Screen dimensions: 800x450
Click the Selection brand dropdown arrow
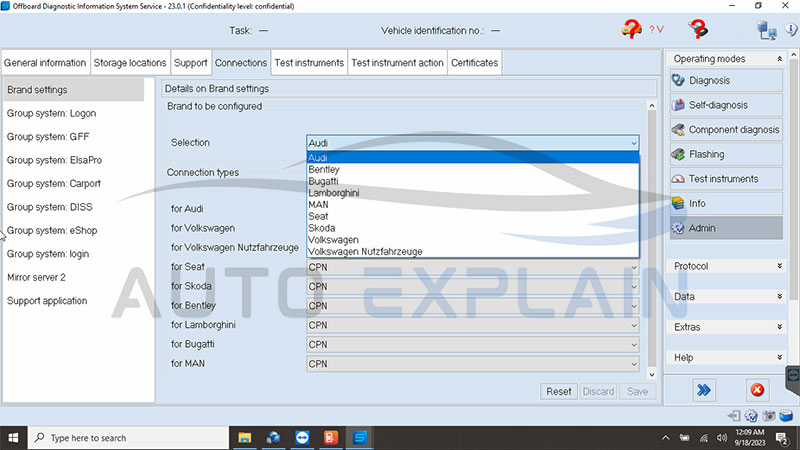point(633,143)
